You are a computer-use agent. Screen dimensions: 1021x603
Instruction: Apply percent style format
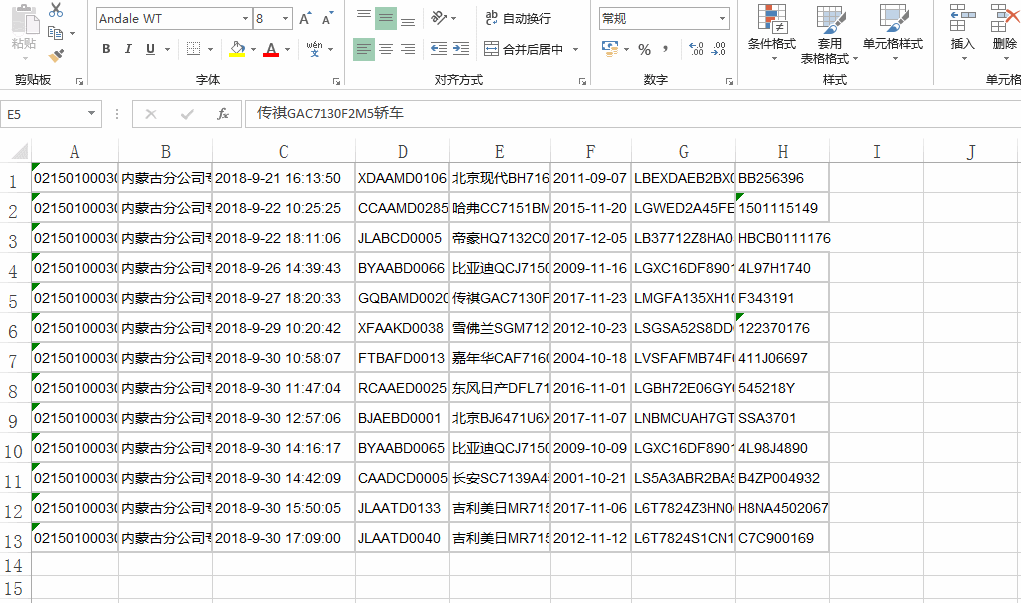(645, 49)
